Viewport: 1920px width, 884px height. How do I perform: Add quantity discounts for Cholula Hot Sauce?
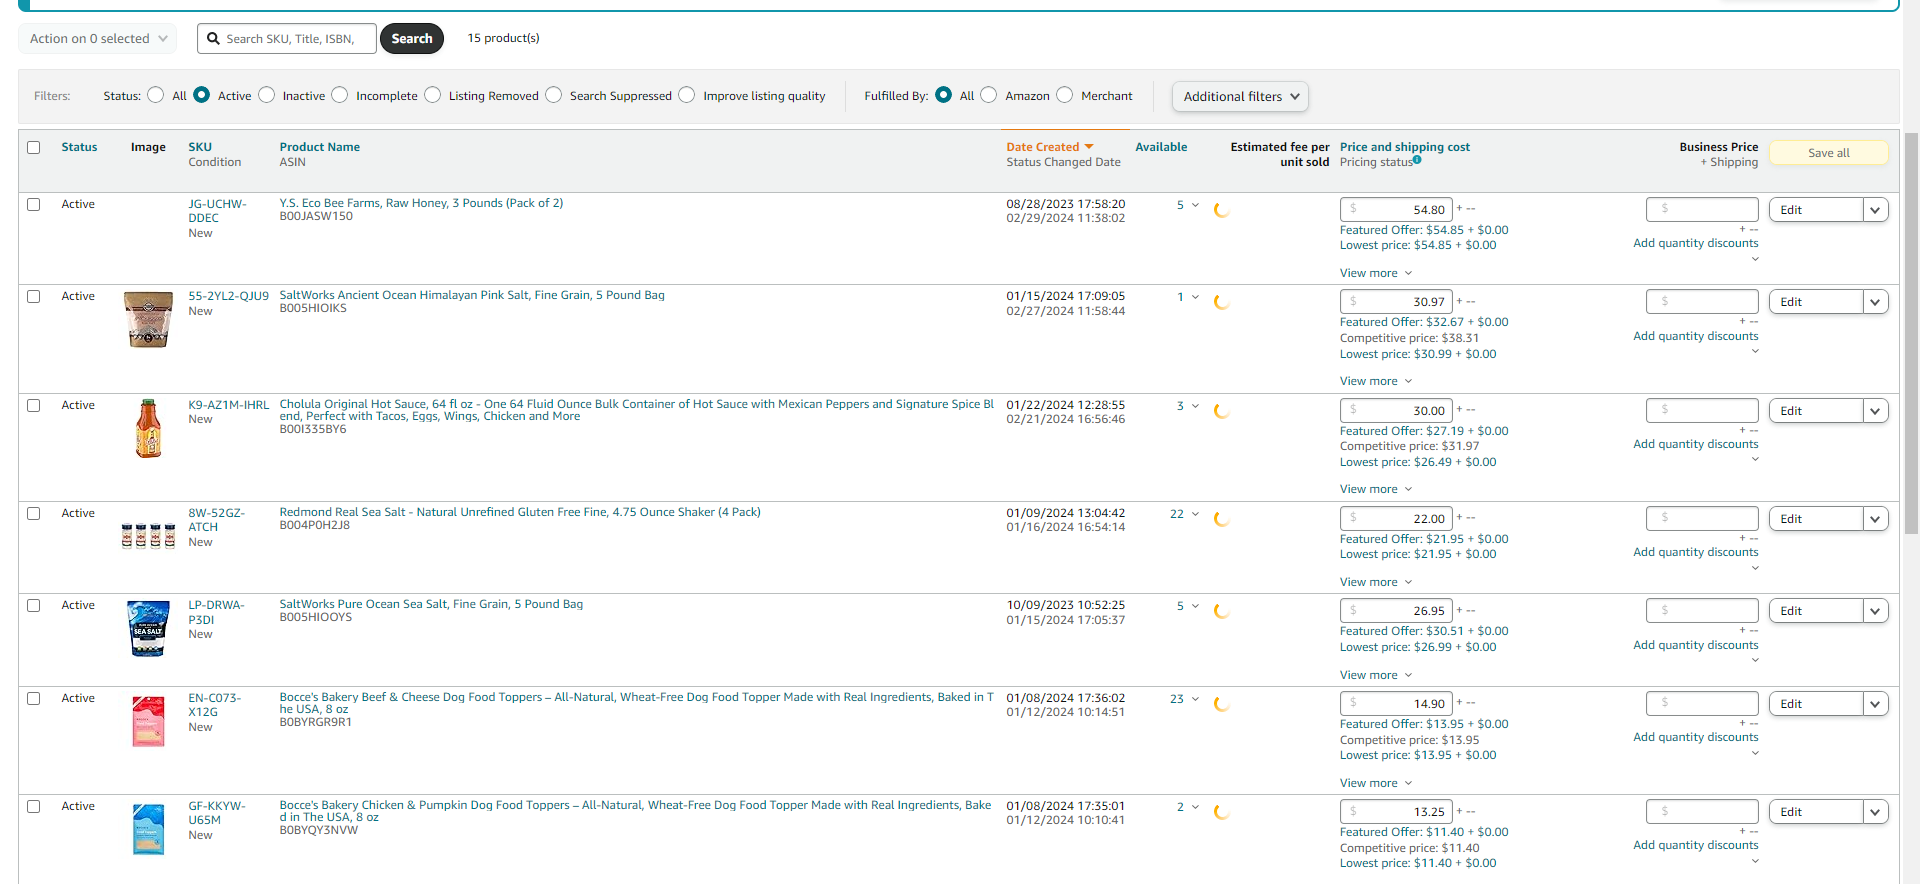[1695, 444]
